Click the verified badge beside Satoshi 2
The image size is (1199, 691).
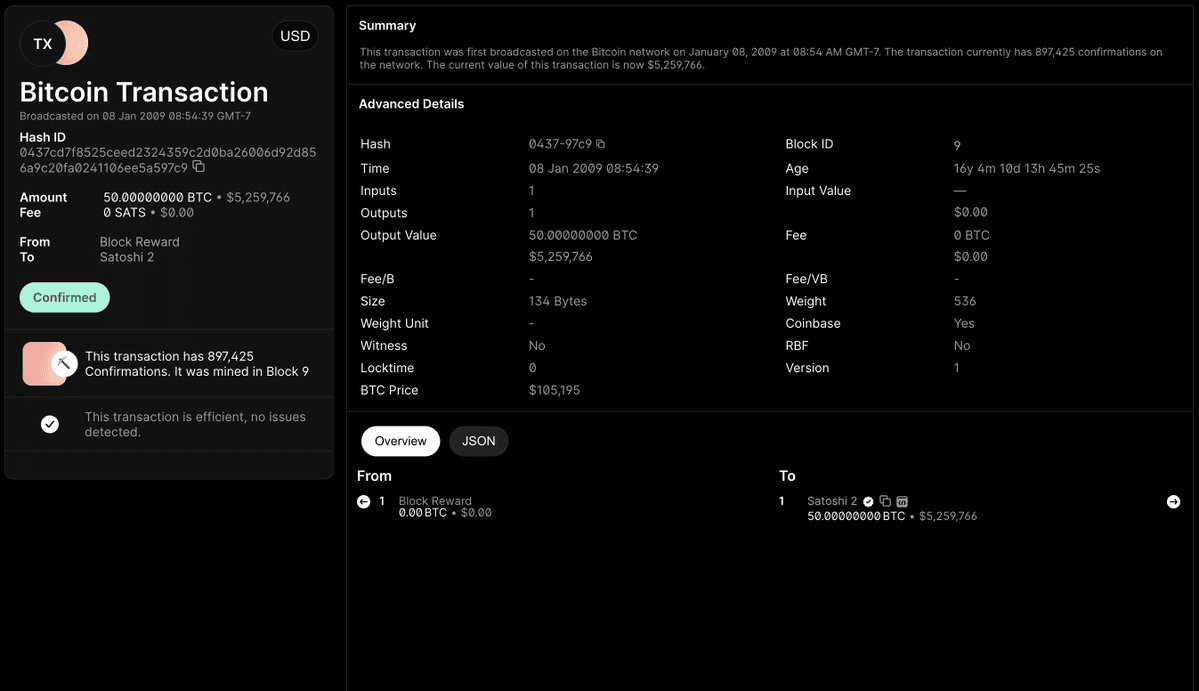point(868,501)
